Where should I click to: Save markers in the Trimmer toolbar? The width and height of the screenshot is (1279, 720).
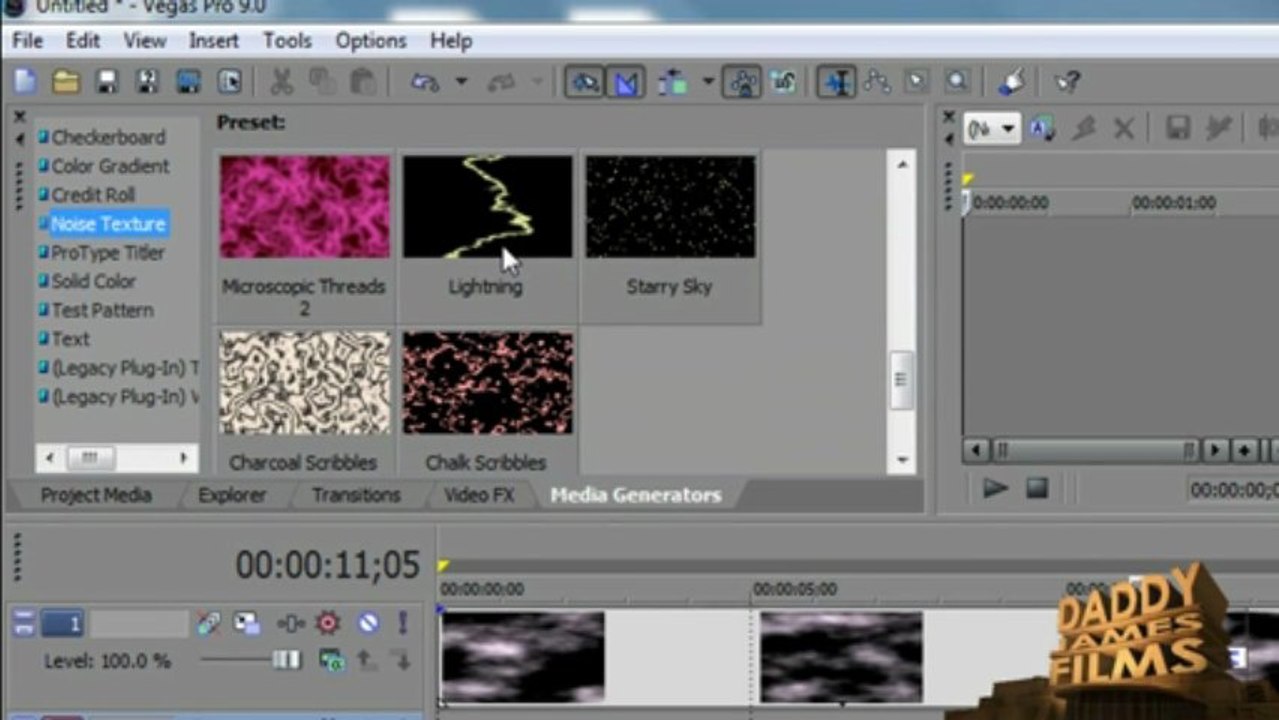point(1178,128)
